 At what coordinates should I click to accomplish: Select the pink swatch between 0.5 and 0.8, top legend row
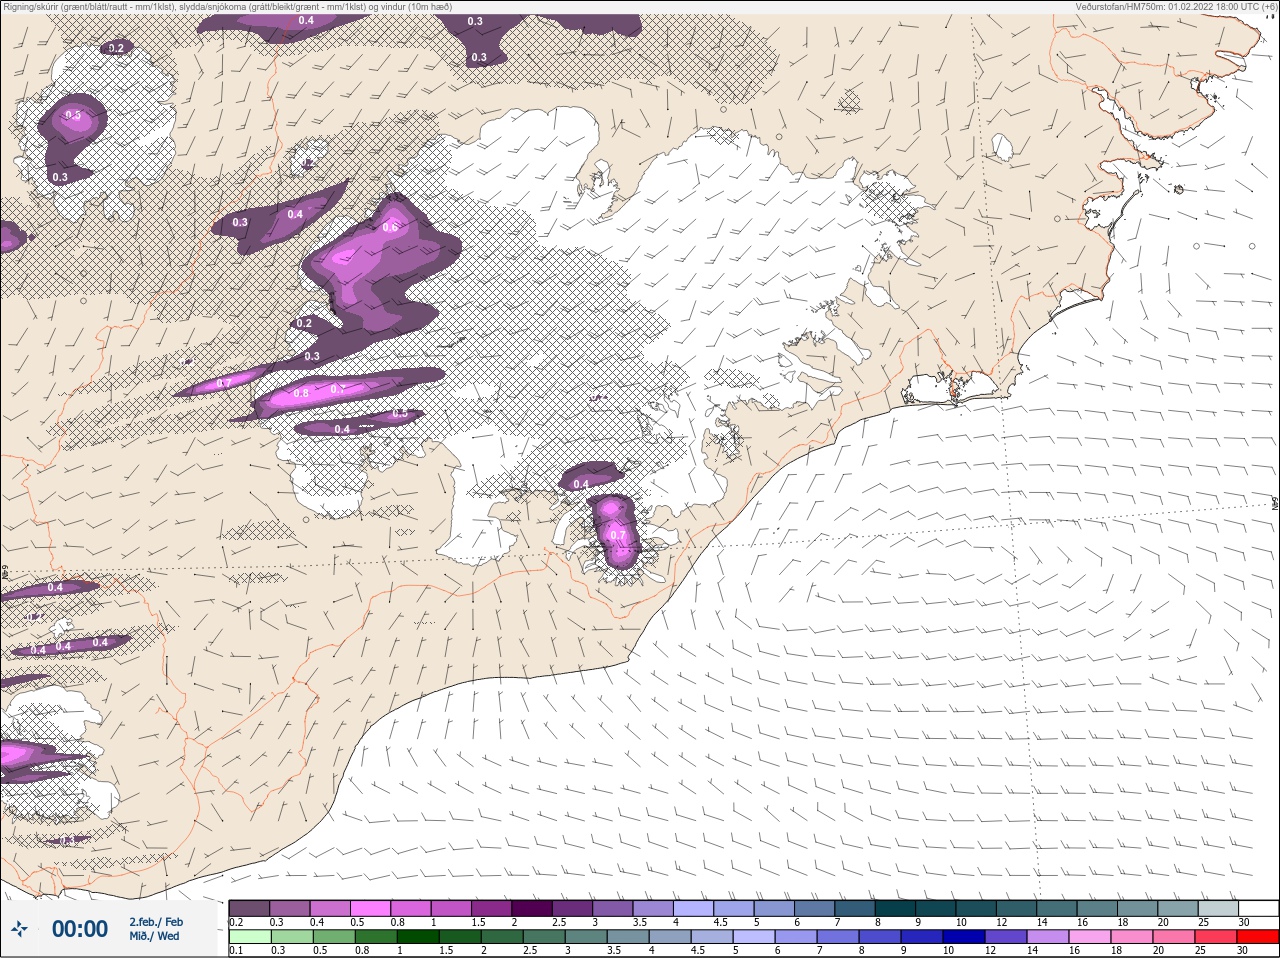[x=370, y=908]
